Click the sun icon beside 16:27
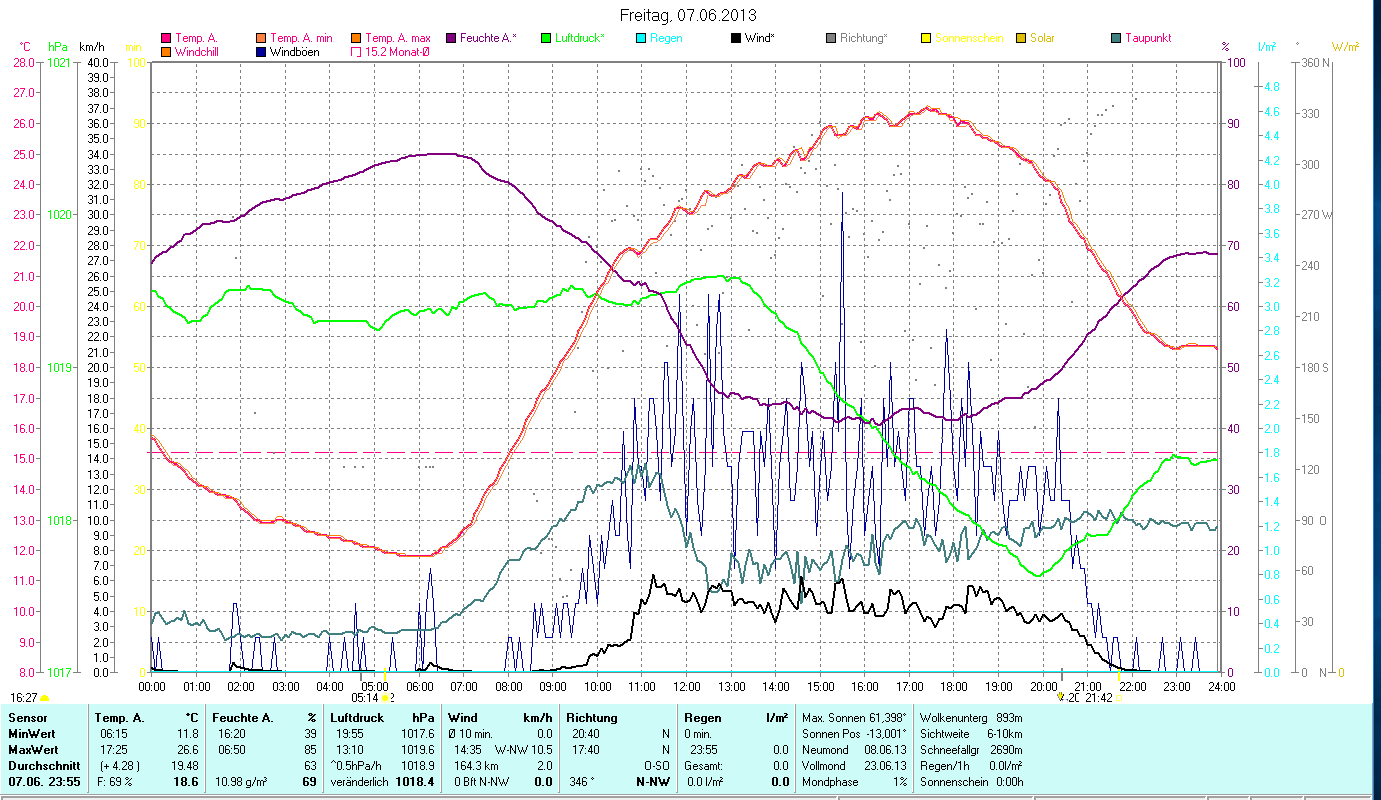 (44, 698)
